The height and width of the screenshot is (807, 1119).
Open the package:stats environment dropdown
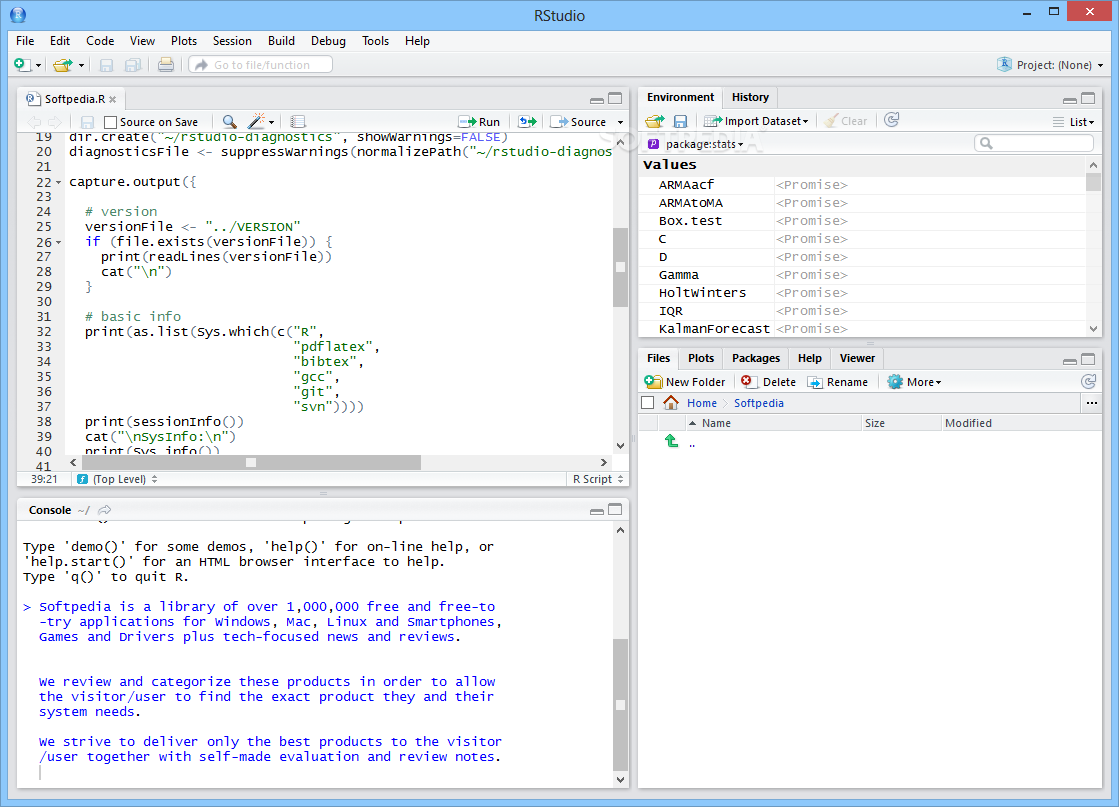click(696, 144)
